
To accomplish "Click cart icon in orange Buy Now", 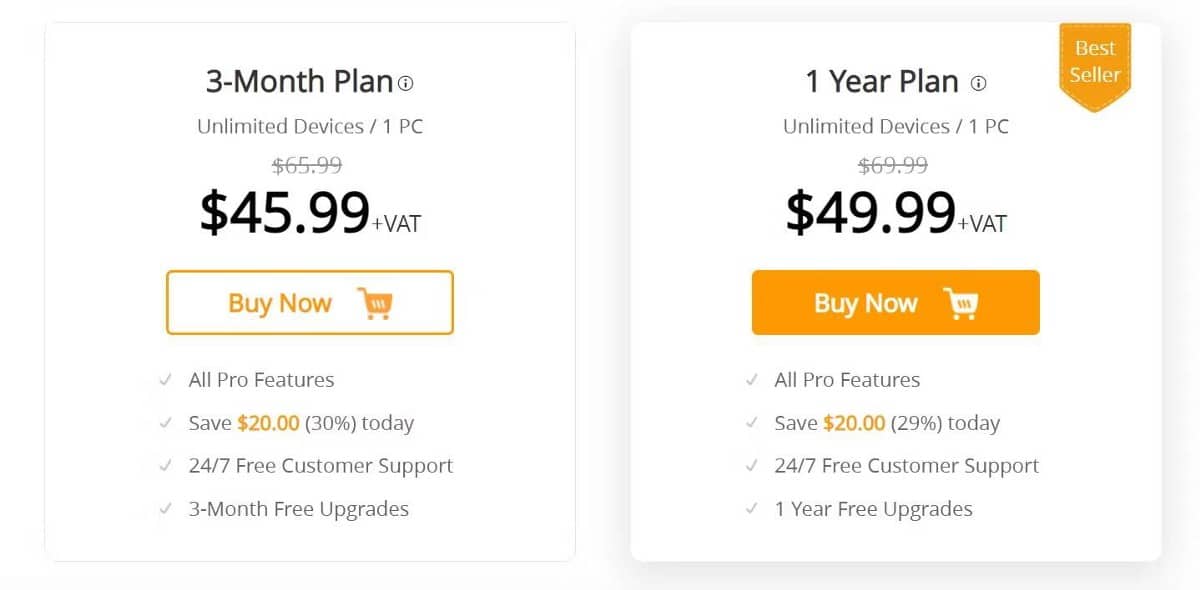I will click(961, 303).
